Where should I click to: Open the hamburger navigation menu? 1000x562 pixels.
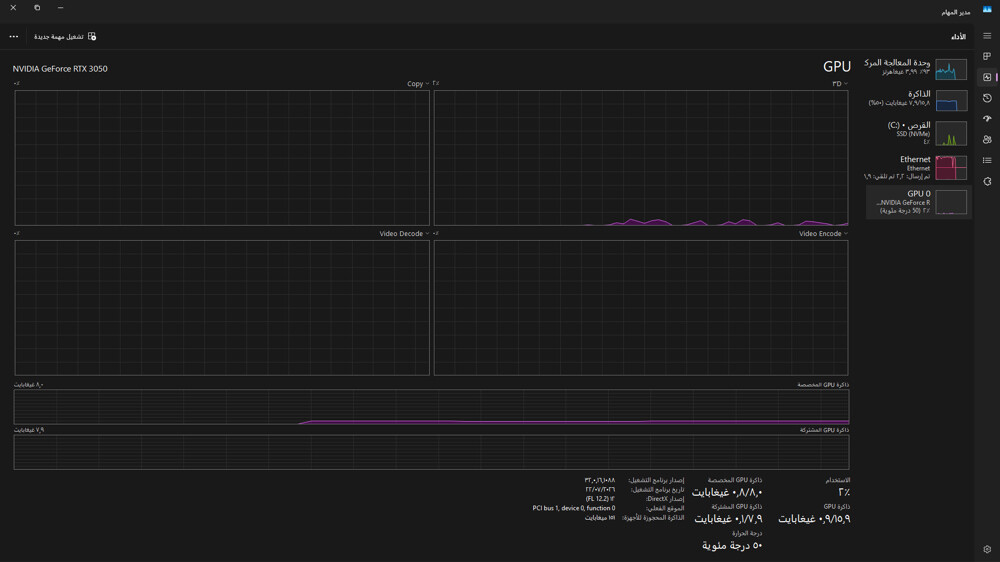coord(987,36)
